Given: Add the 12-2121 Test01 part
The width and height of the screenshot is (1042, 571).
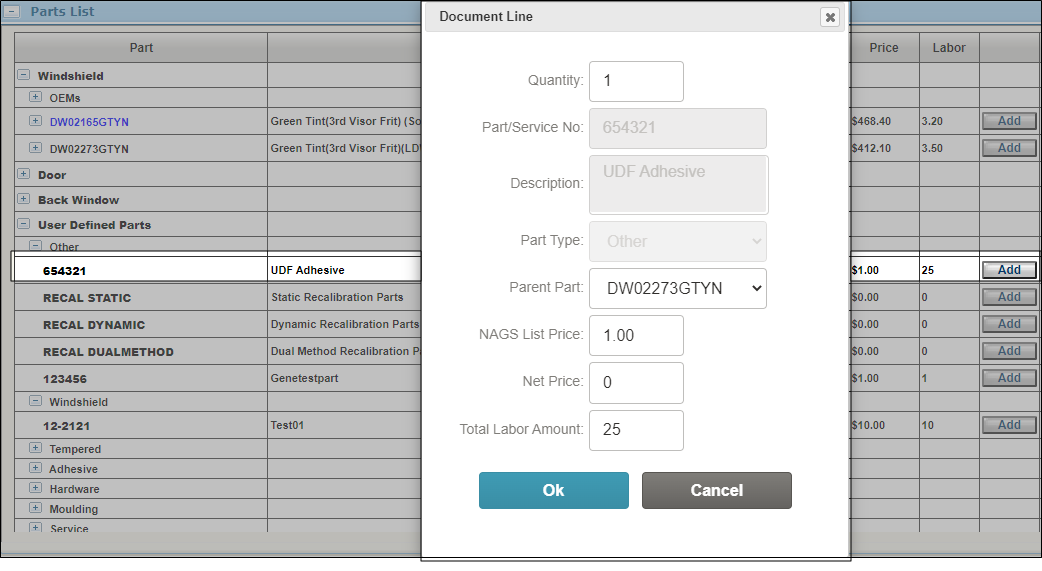Looking at the screenshot, I should click(1009, 425).
